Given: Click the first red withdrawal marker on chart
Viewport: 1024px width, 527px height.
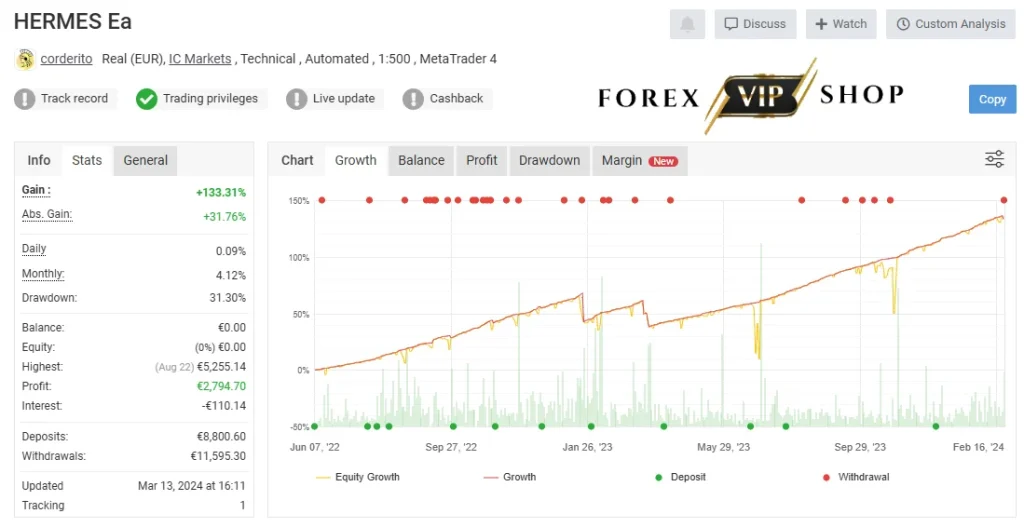Looking at the screenshot, I should [x=321, y=200].
